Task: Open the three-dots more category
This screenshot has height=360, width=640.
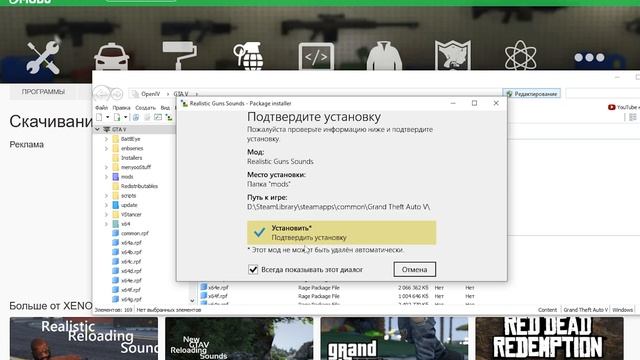Action: pyautogui.click(x=589, y=58)
